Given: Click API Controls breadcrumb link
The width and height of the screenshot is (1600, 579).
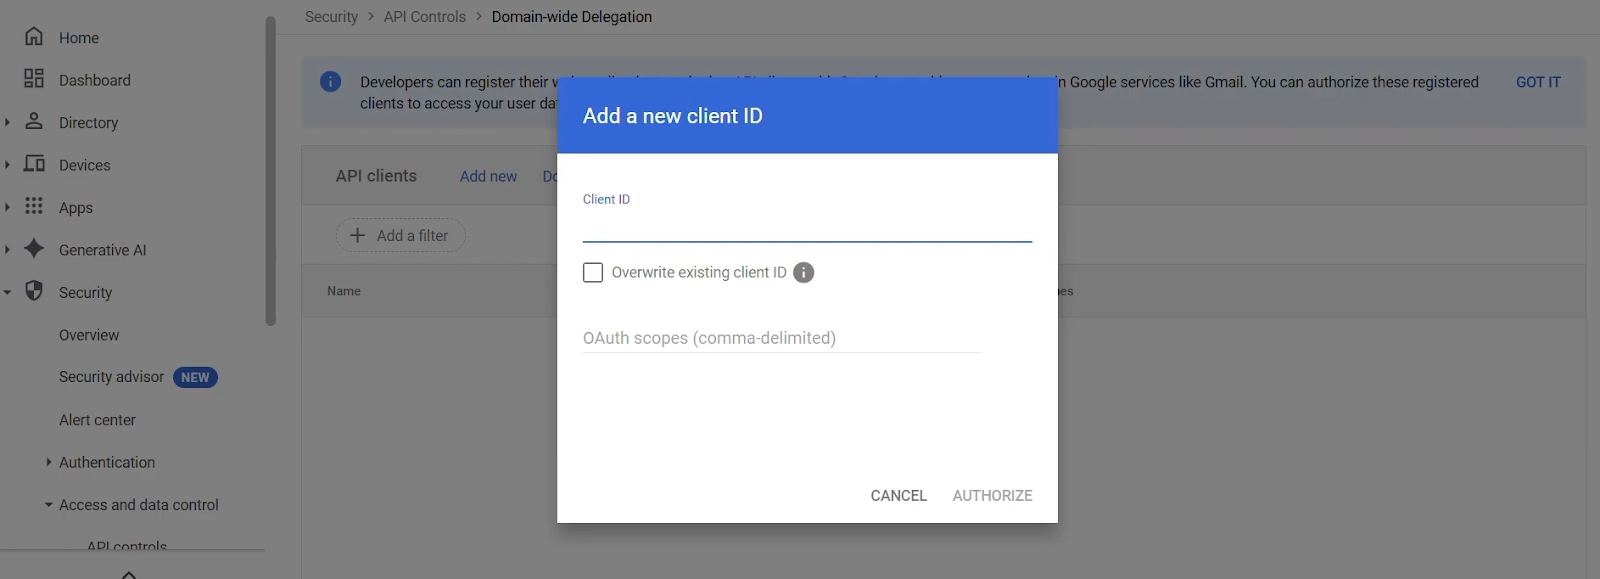Looking at the screenshot, I should tap(425, 17).
